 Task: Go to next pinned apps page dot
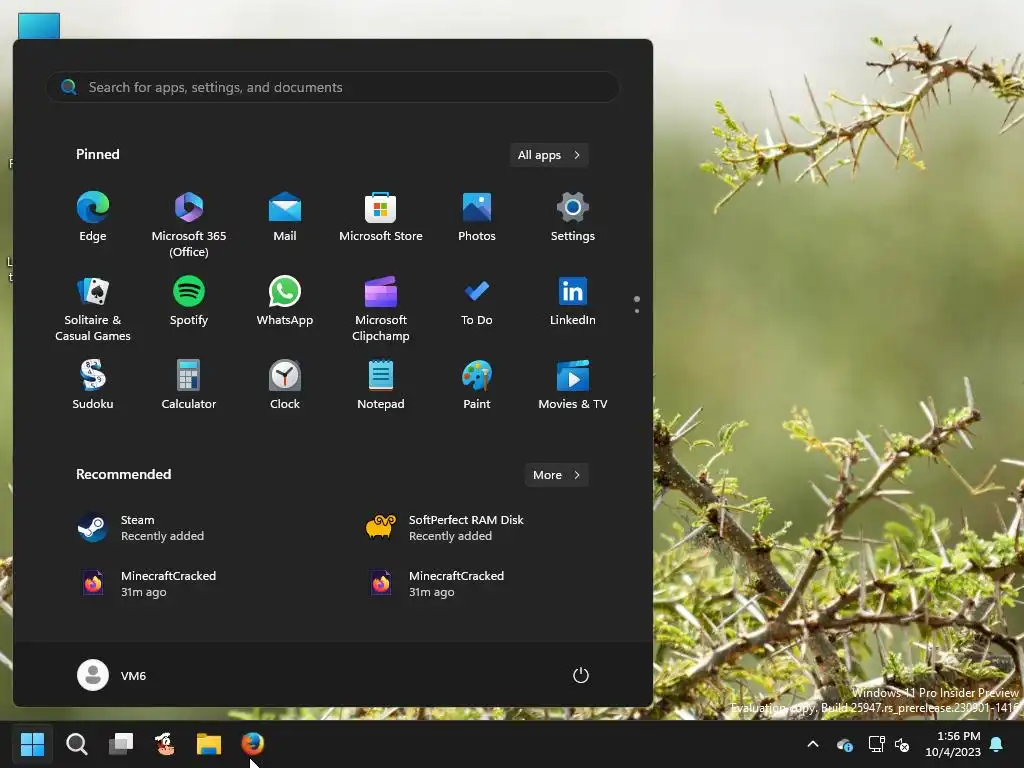tap(637, 311)
